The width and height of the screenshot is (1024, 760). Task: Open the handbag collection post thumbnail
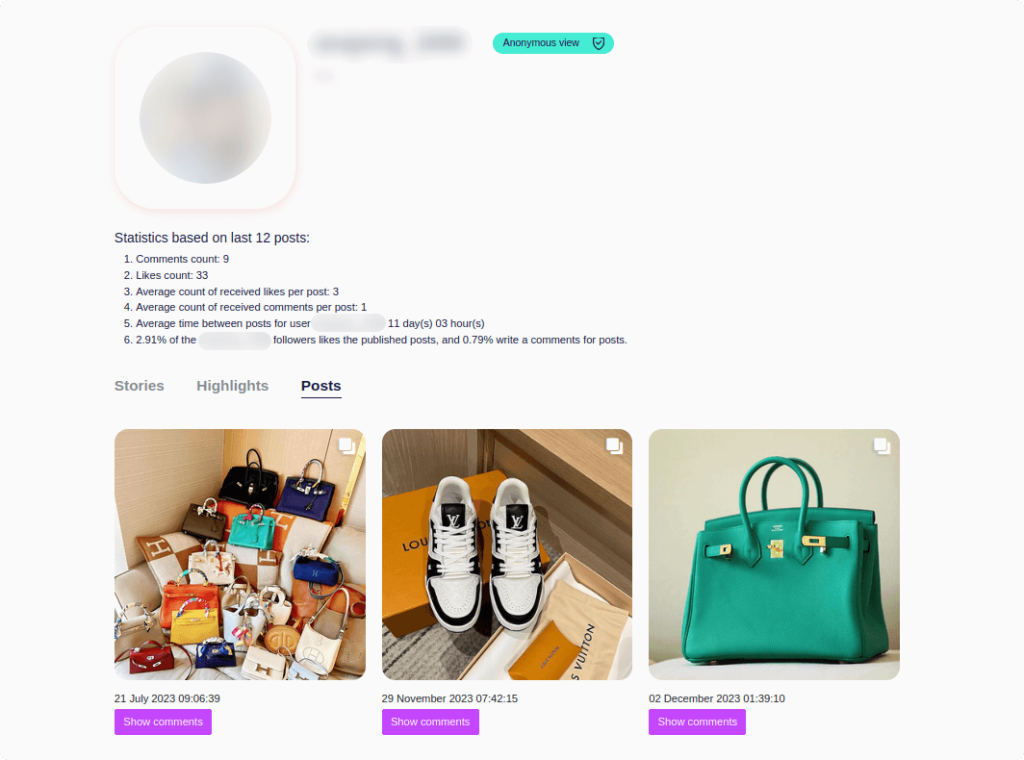(x=240, y=554)
